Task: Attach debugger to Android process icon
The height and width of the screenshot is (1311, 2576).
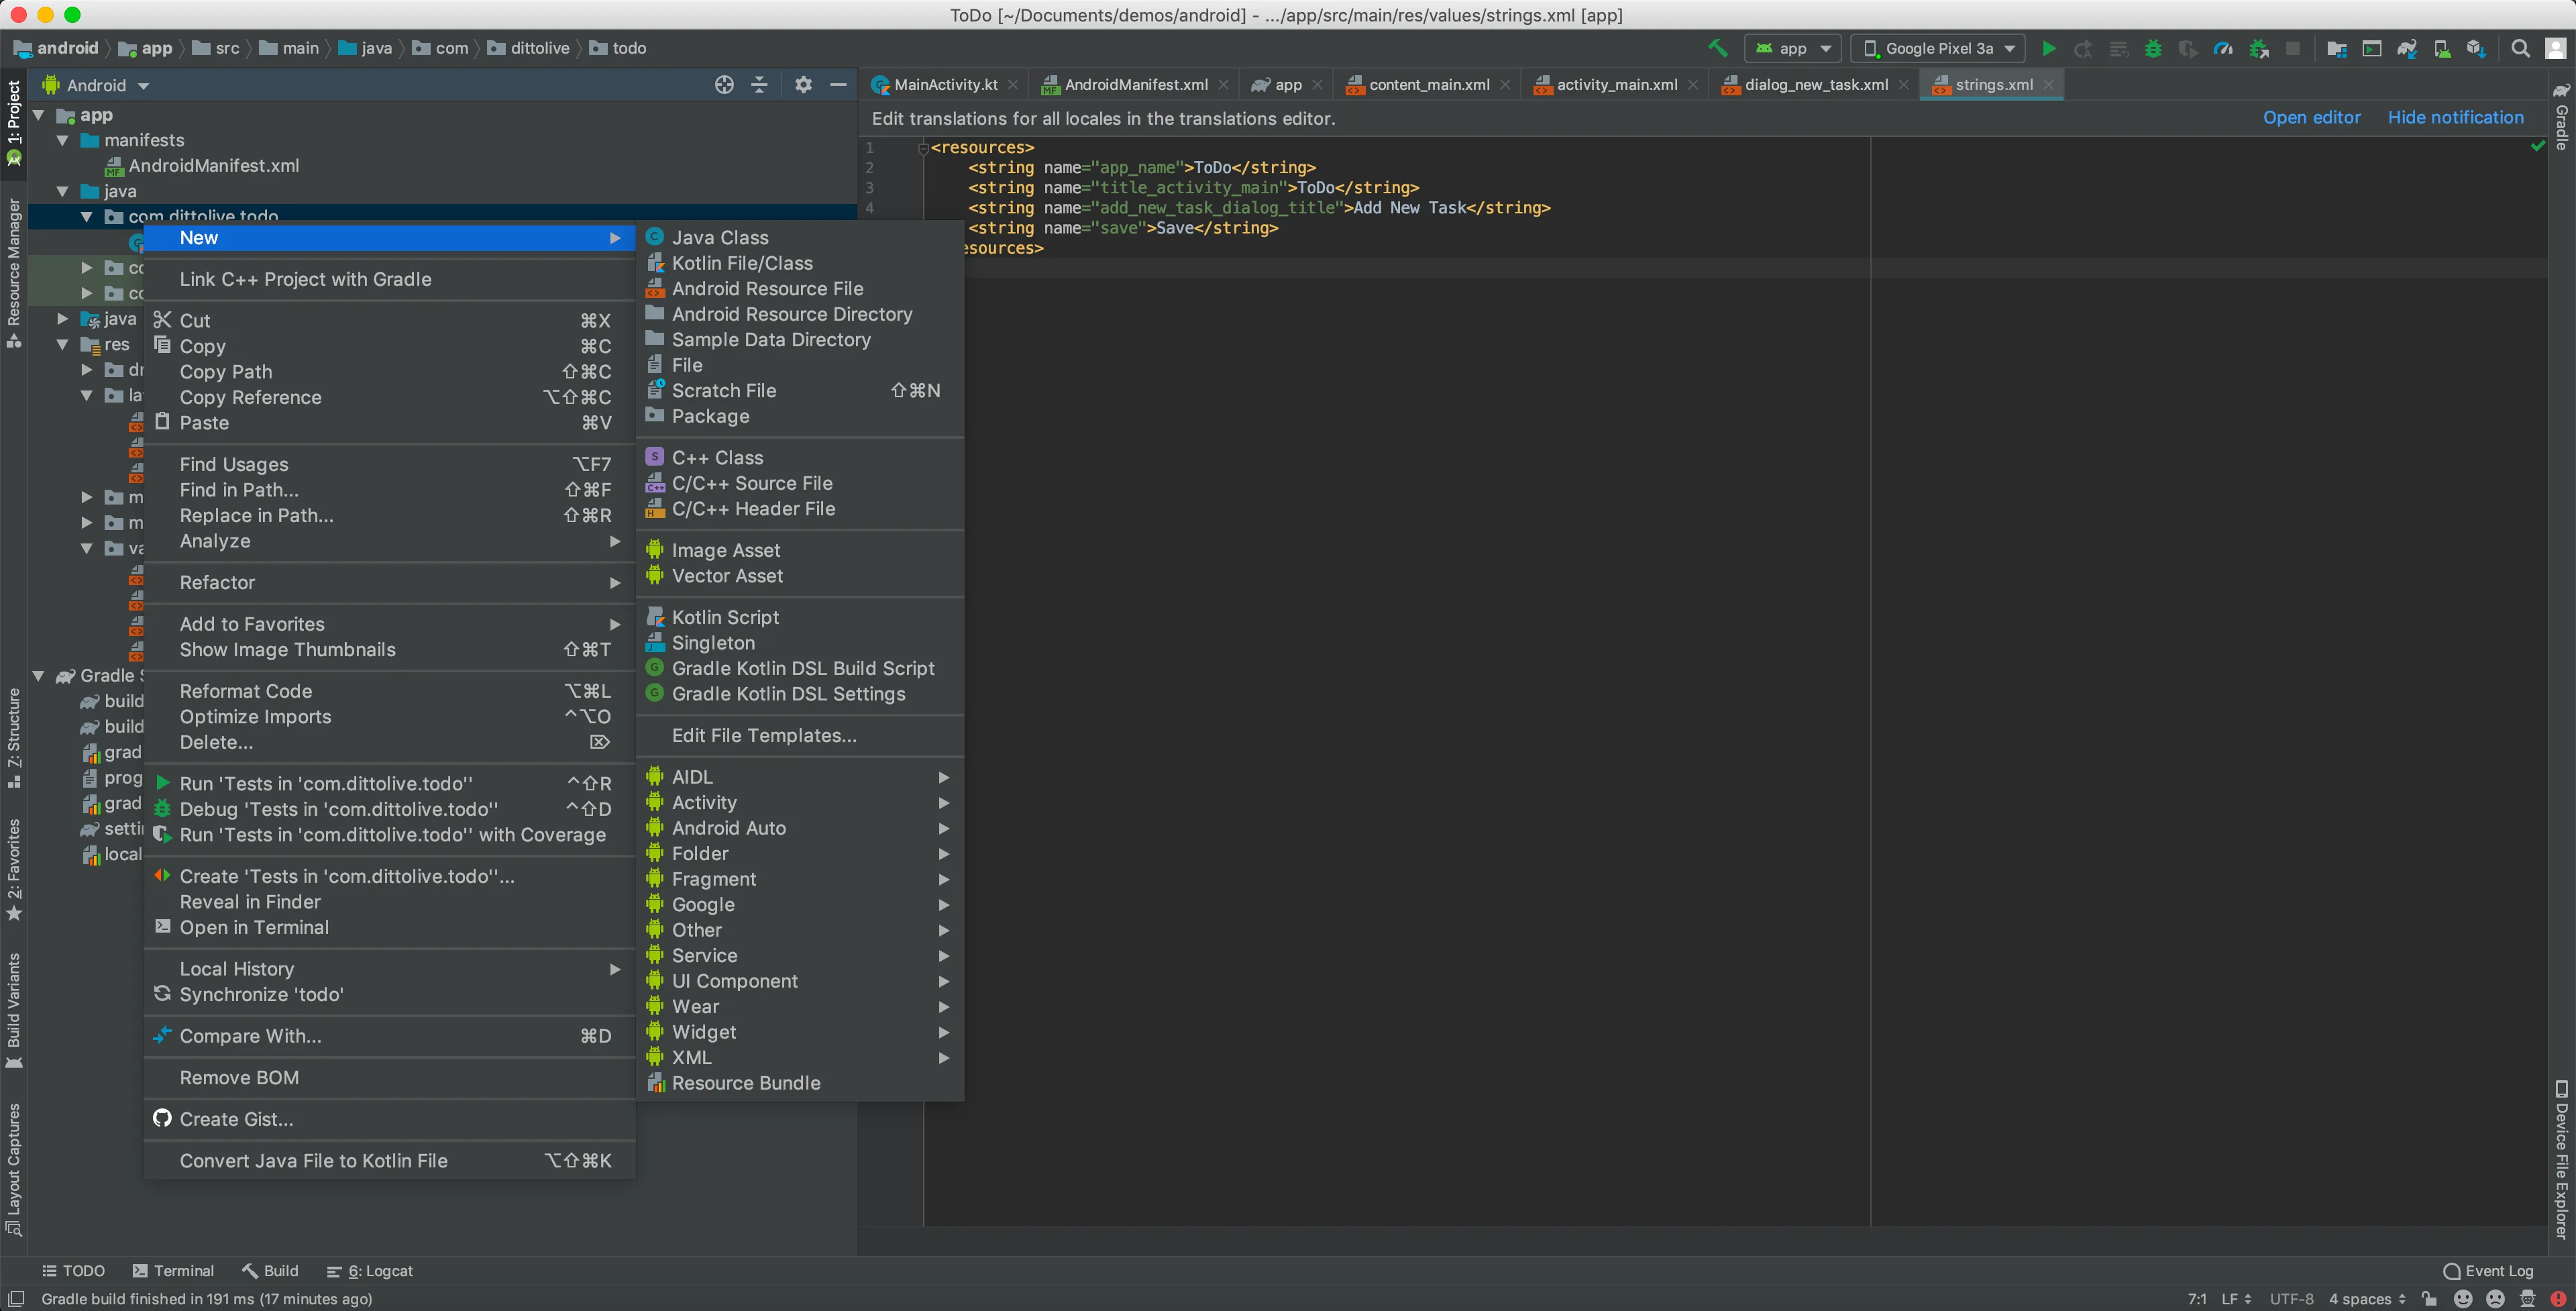Action: coord(2258,48)
